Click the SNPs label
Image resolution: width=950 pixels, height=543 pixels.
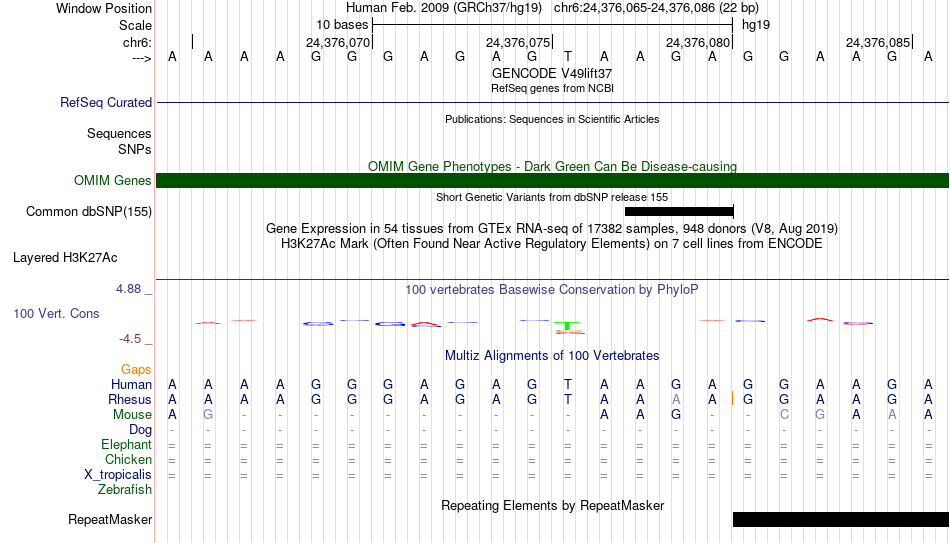[135, 149]
